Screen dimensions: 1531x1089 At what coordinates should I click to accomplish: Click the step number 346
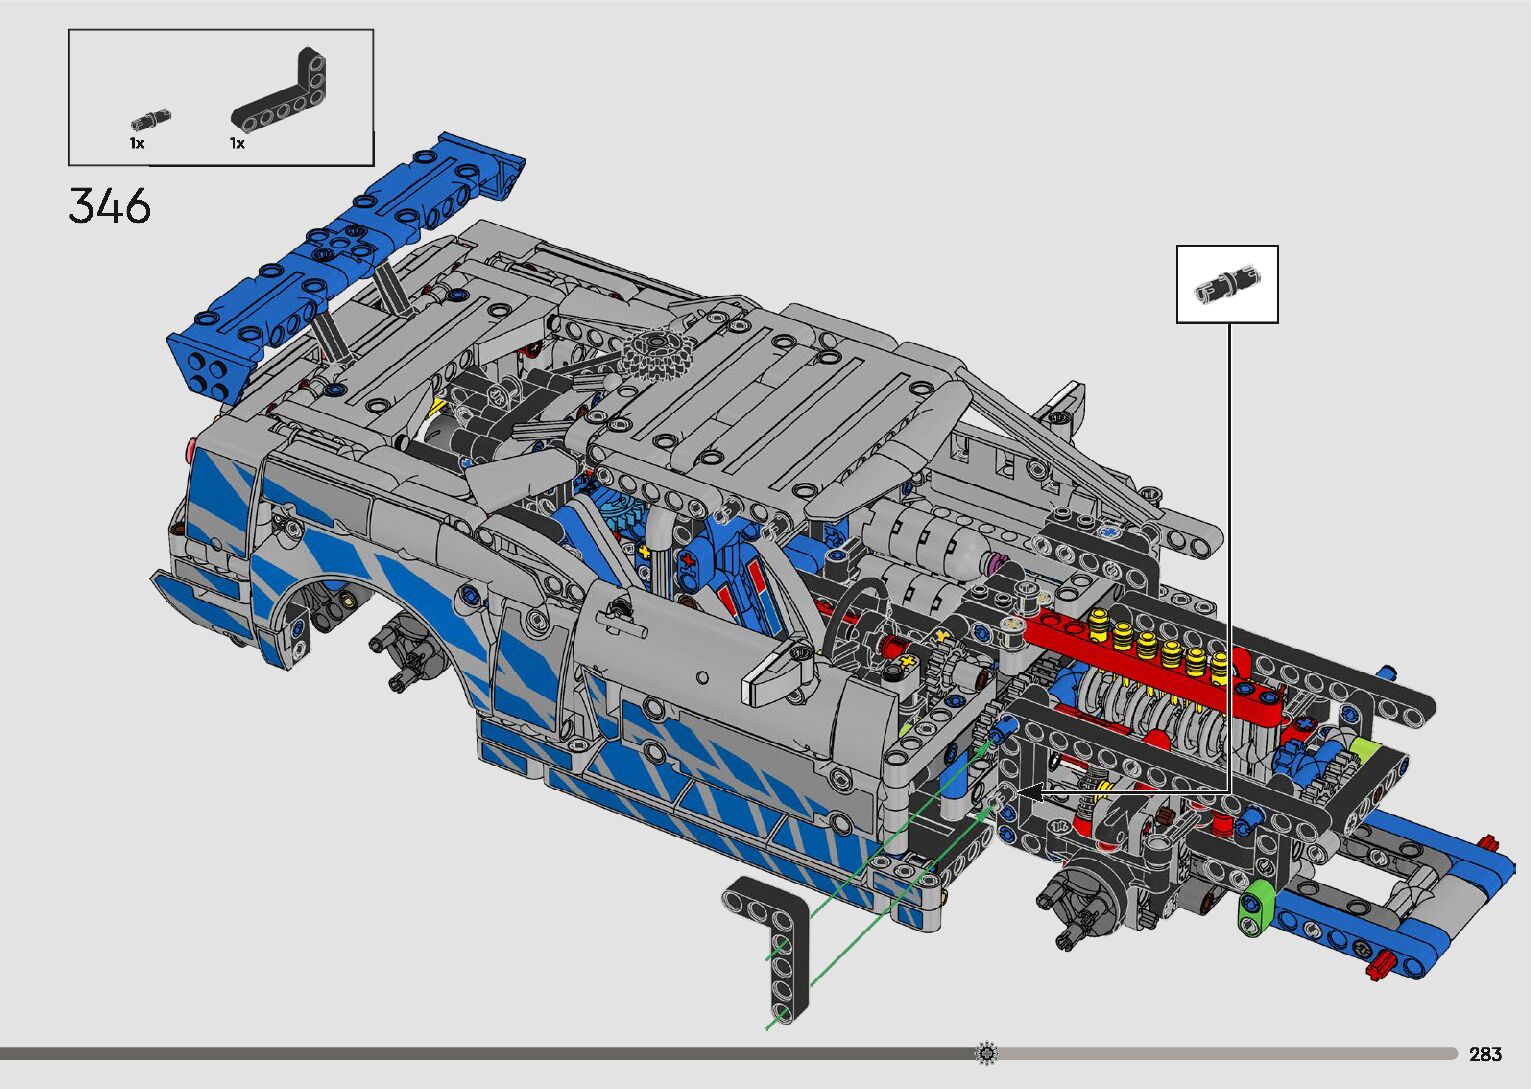pyautogui.click(x=110, y=207)
